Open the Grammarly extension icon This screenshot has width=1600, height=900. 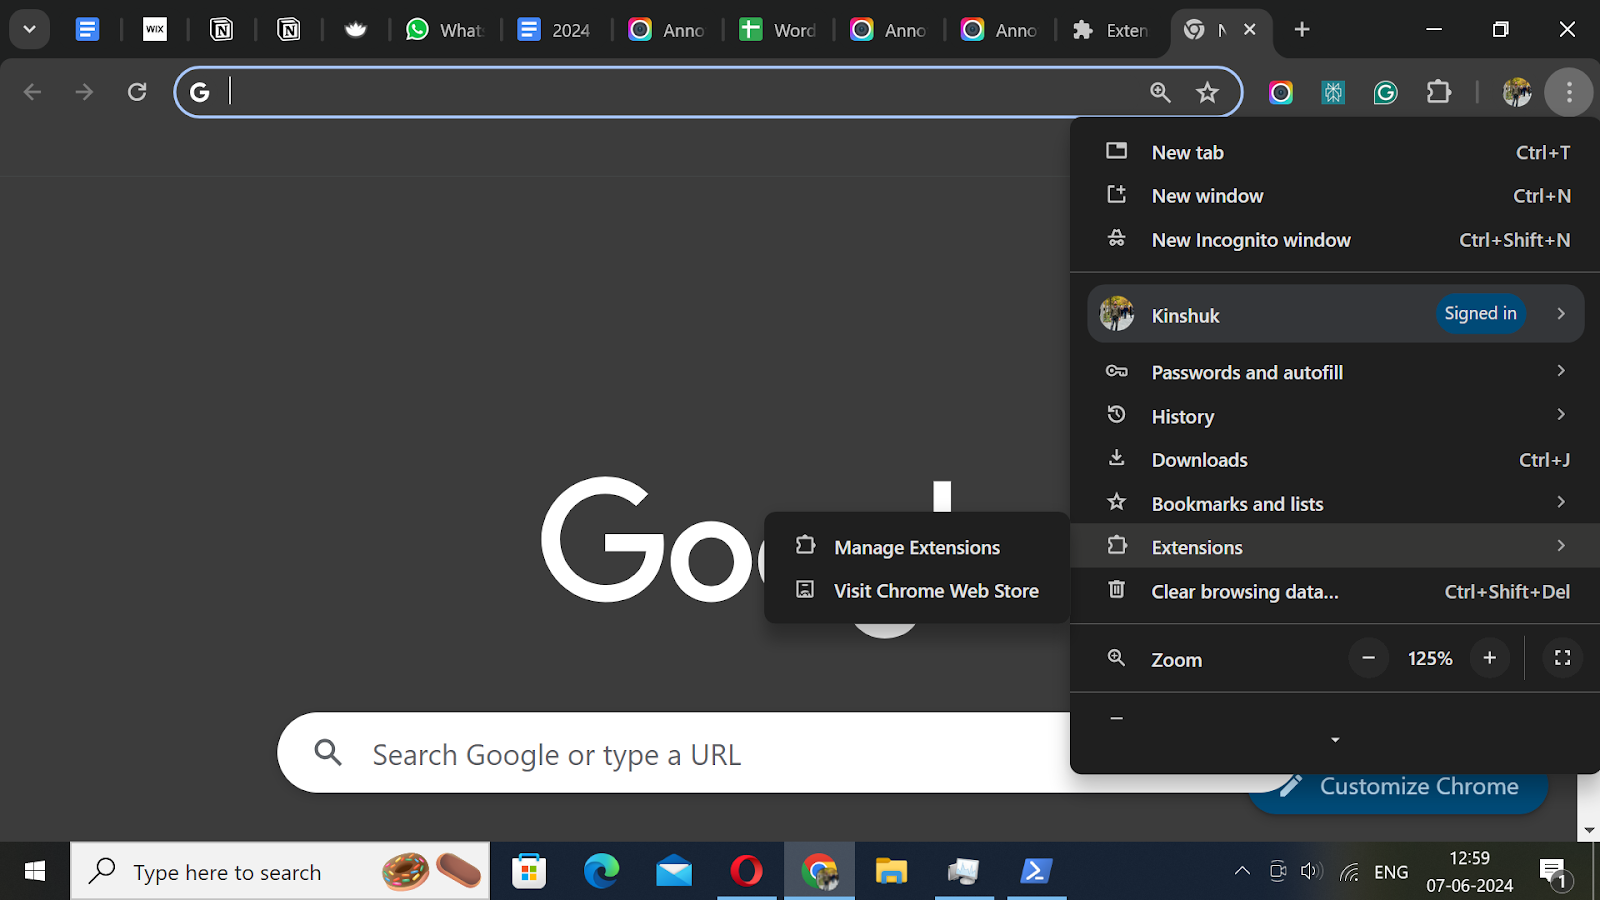[x=1385, y=93]
